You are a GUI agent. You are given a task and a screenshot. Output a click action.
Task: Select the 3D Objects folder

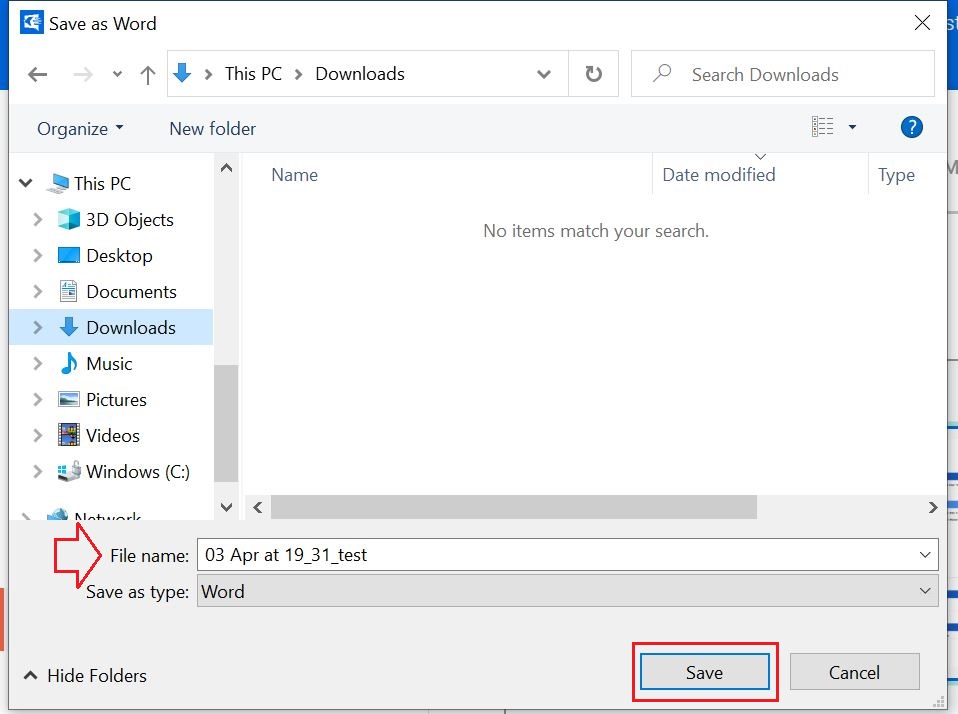[x=129, y=220]
